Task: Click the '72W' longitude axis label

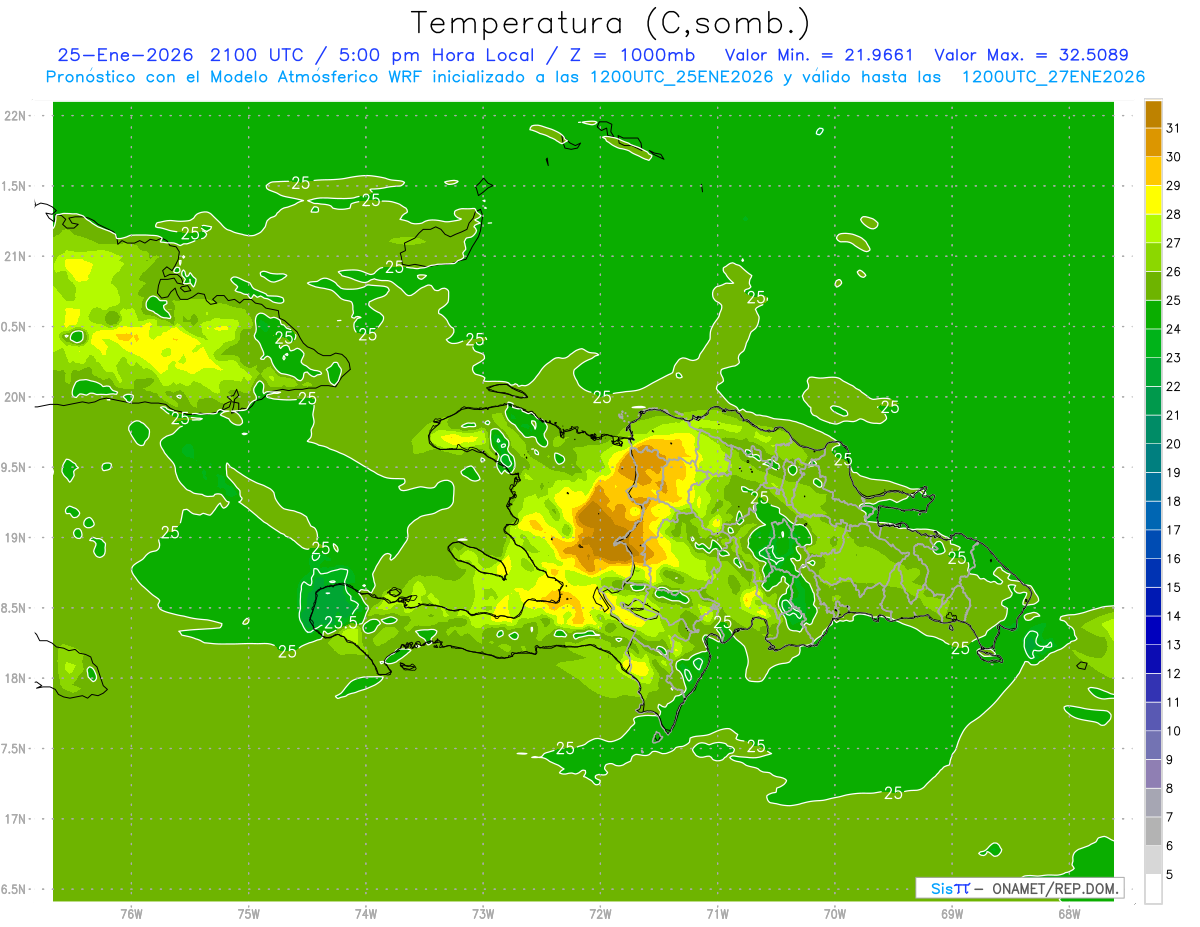Action: 600,913
